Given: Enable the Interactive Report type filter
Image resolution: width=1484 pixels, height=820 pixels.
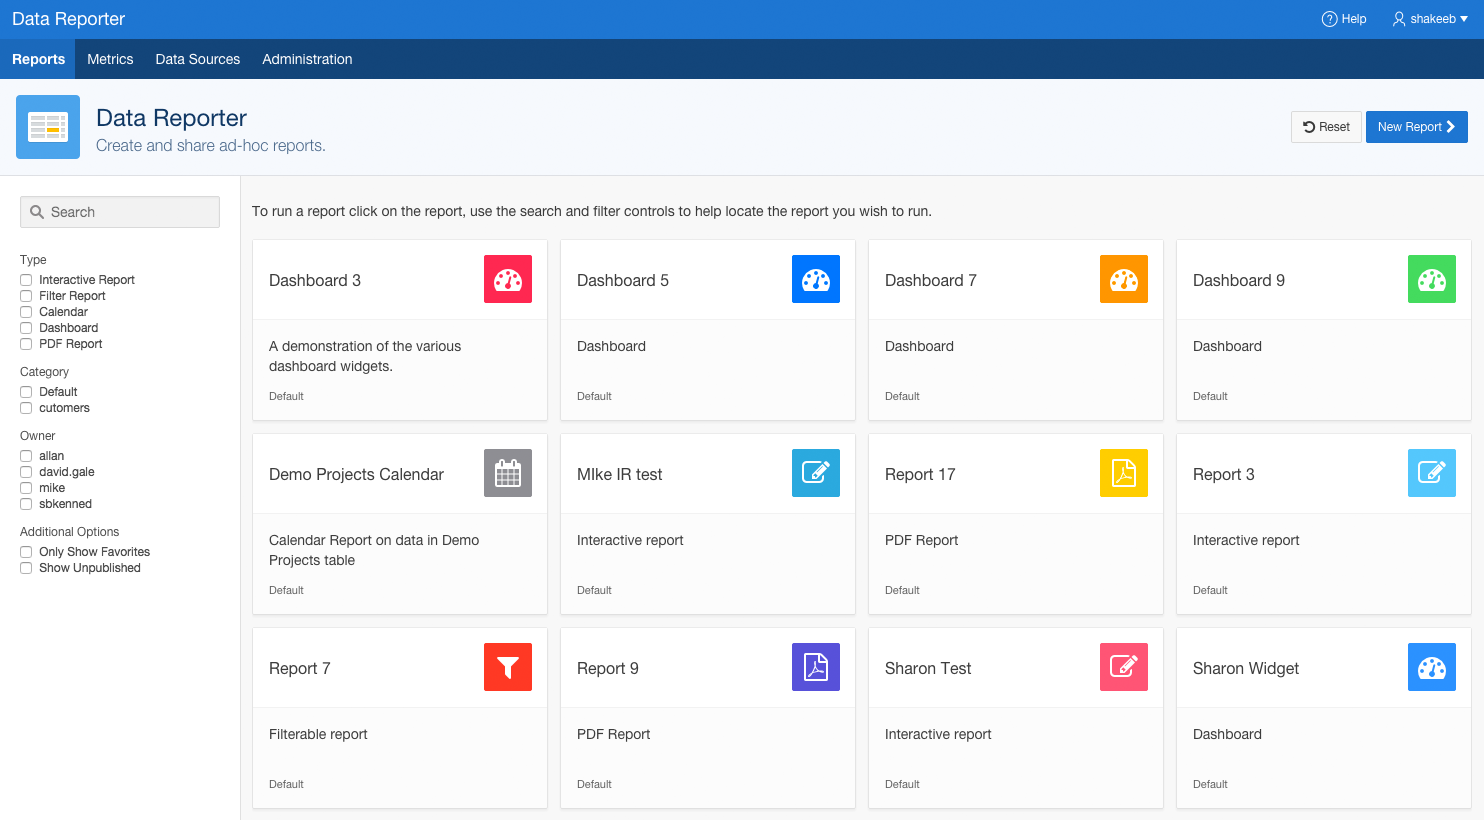Looking at the screenshot, I should (27, 280).
